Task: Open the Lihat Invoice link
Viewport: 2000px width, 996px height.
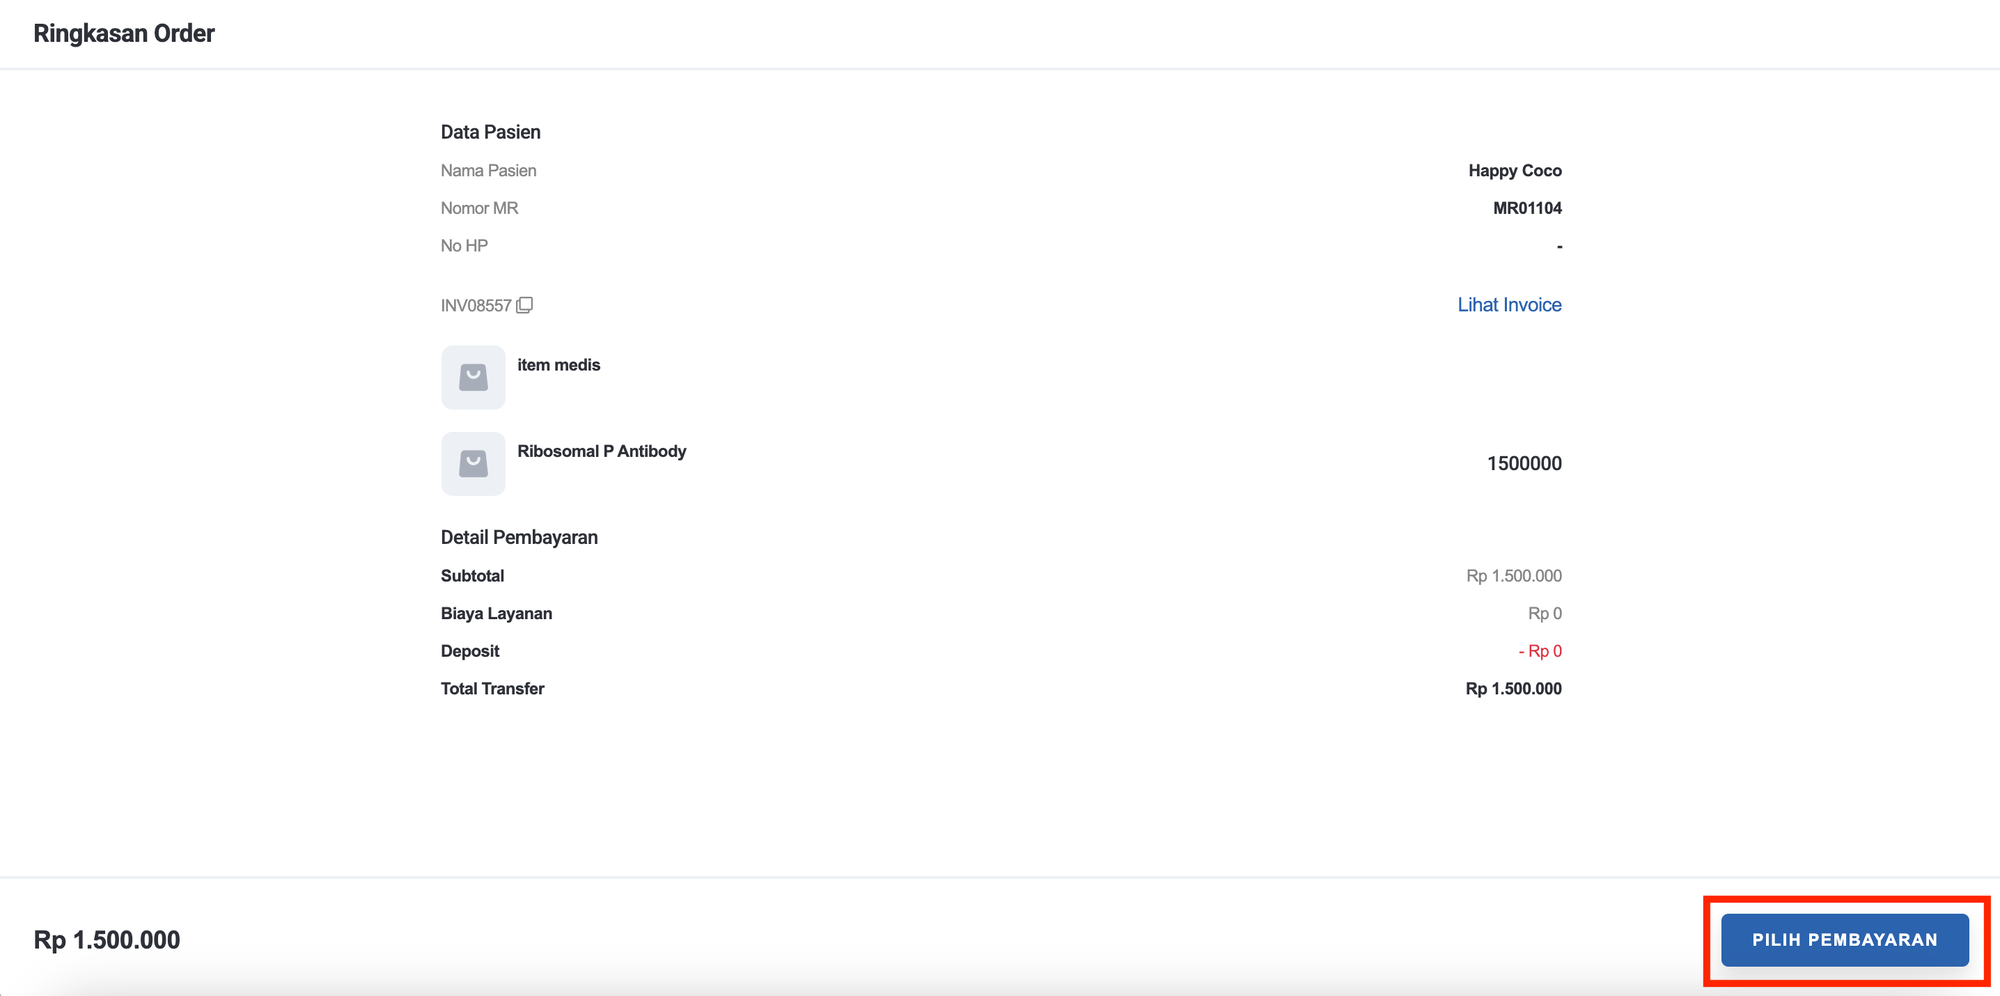Action: point(1508,305)
